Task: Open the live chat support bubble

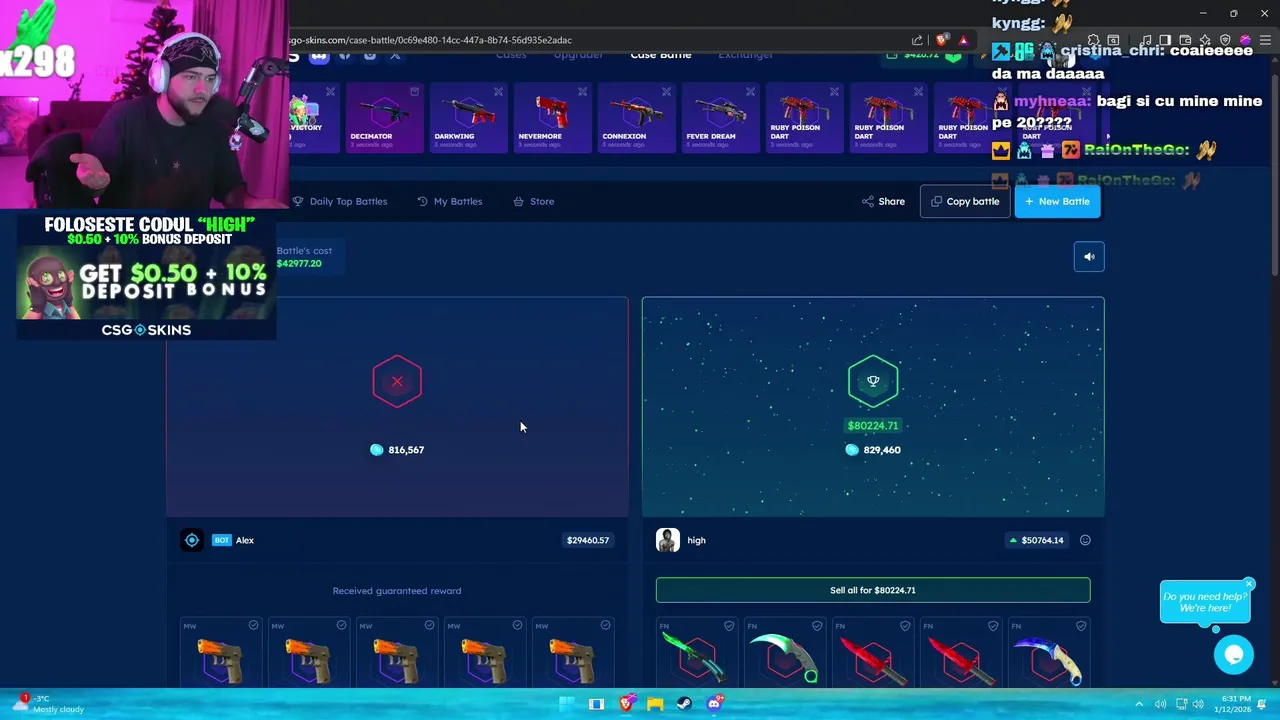Action: tap(1234, 655)
